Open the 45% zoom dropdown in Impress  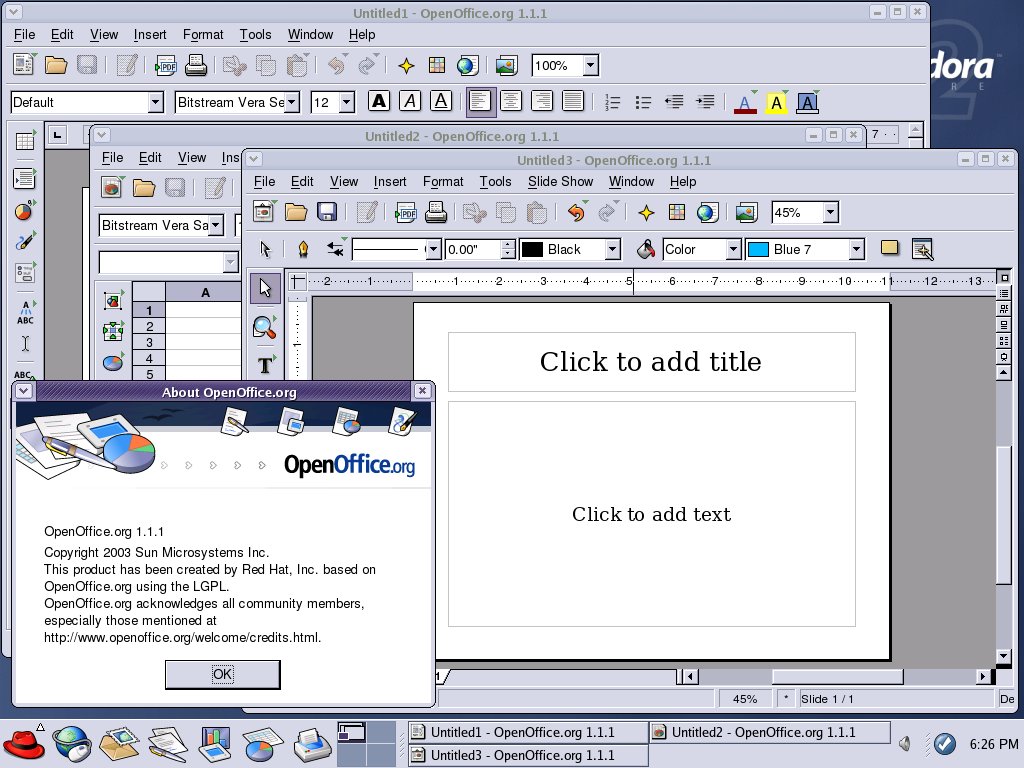click(830, 212)
